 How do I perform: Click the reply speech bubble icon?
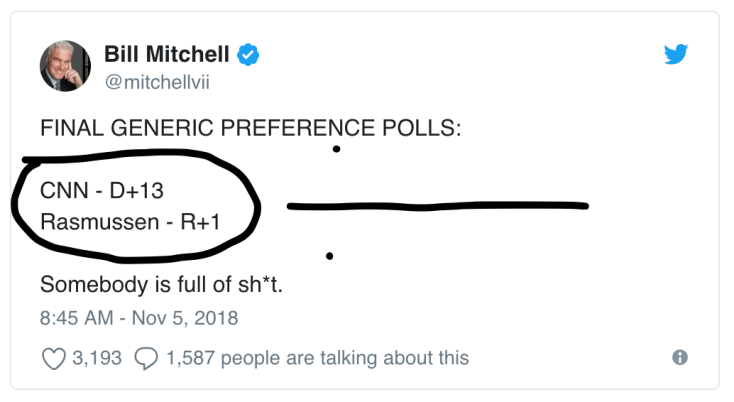(x=146, y=357)
